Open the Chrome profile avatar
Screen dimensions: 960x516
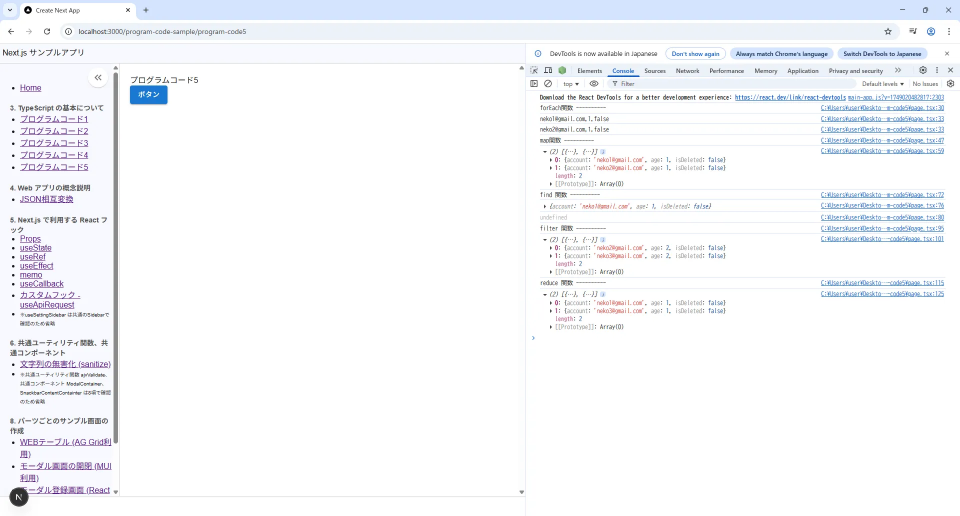click(x=931, y=31)
